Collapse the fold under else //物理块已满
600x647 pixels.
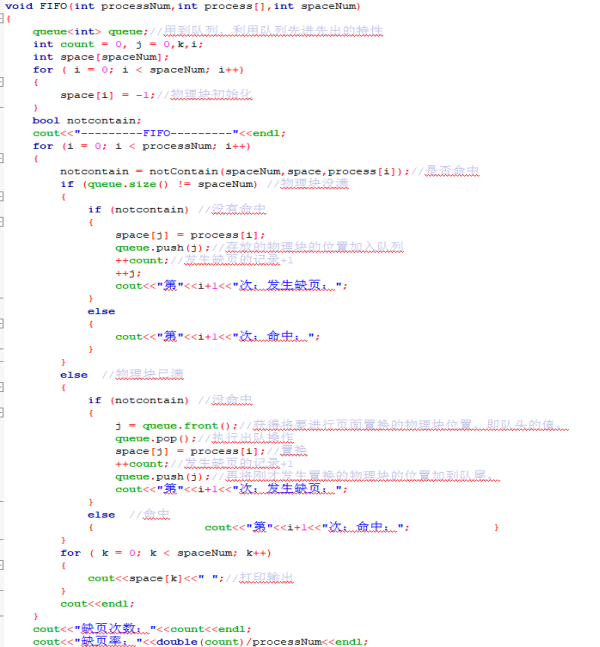2,387
